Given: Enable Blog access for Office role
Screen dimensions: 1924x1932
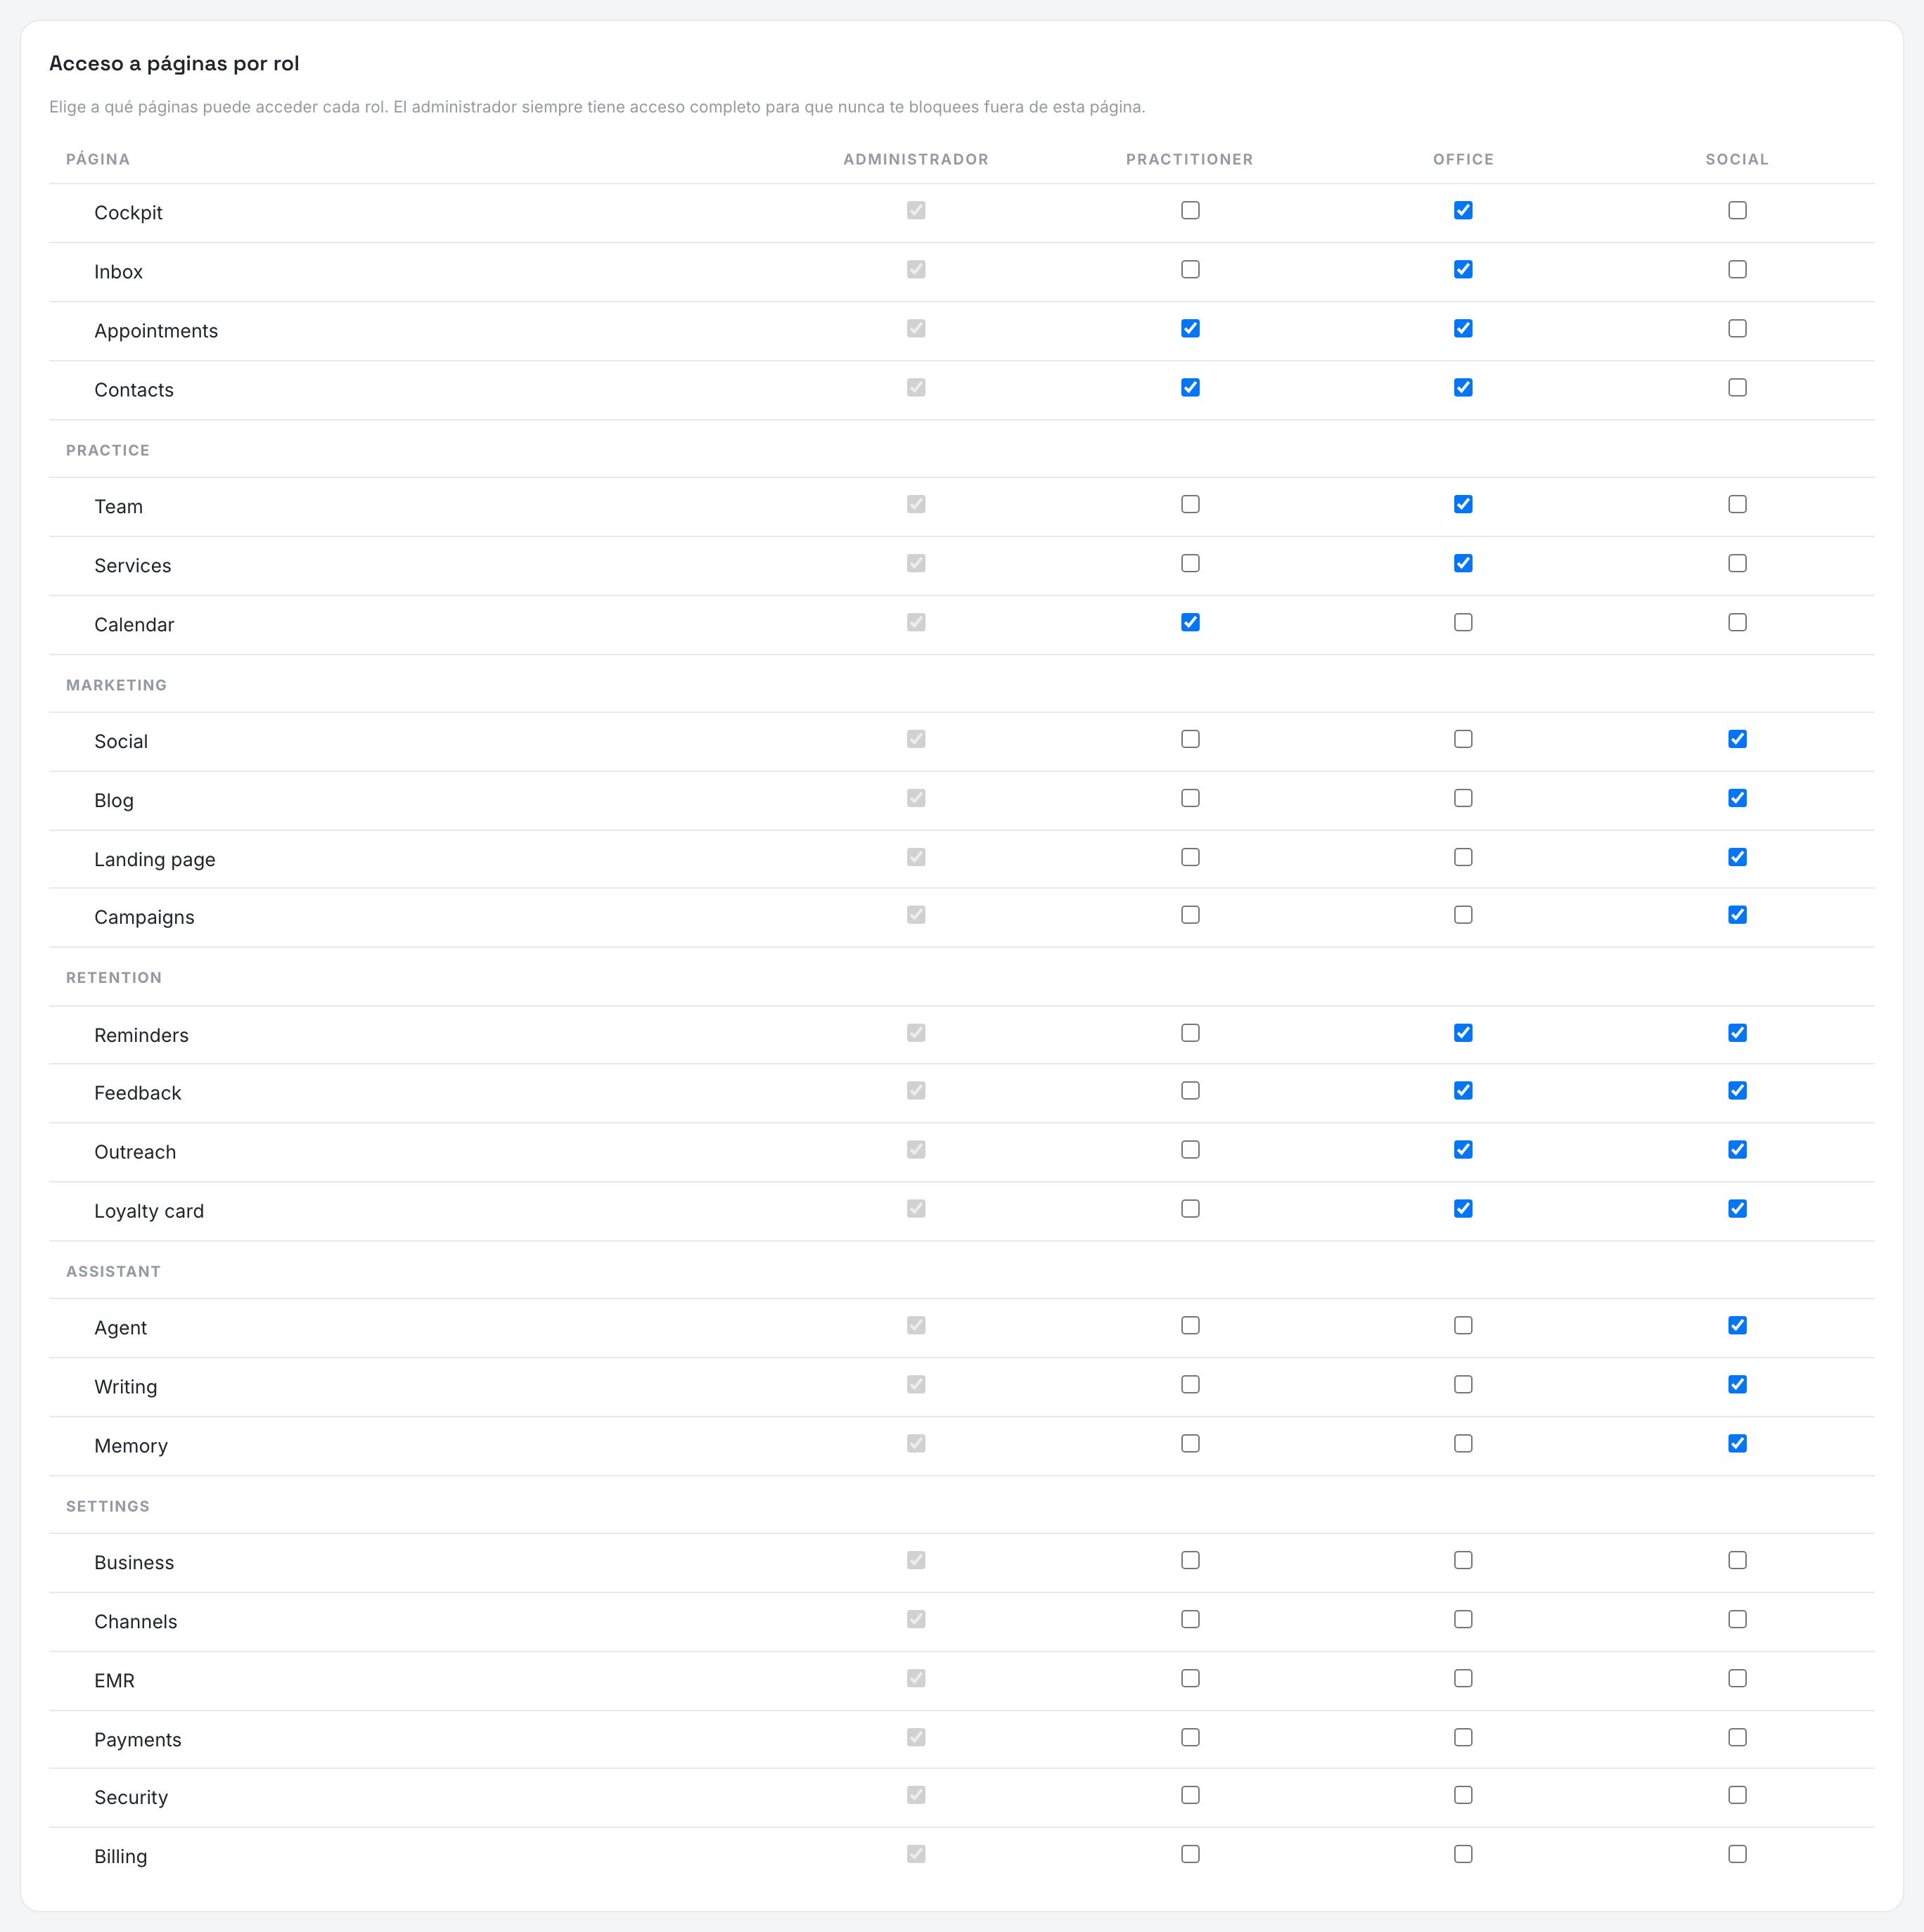Looking at the screenshot, I should (x=1463, y=798).
